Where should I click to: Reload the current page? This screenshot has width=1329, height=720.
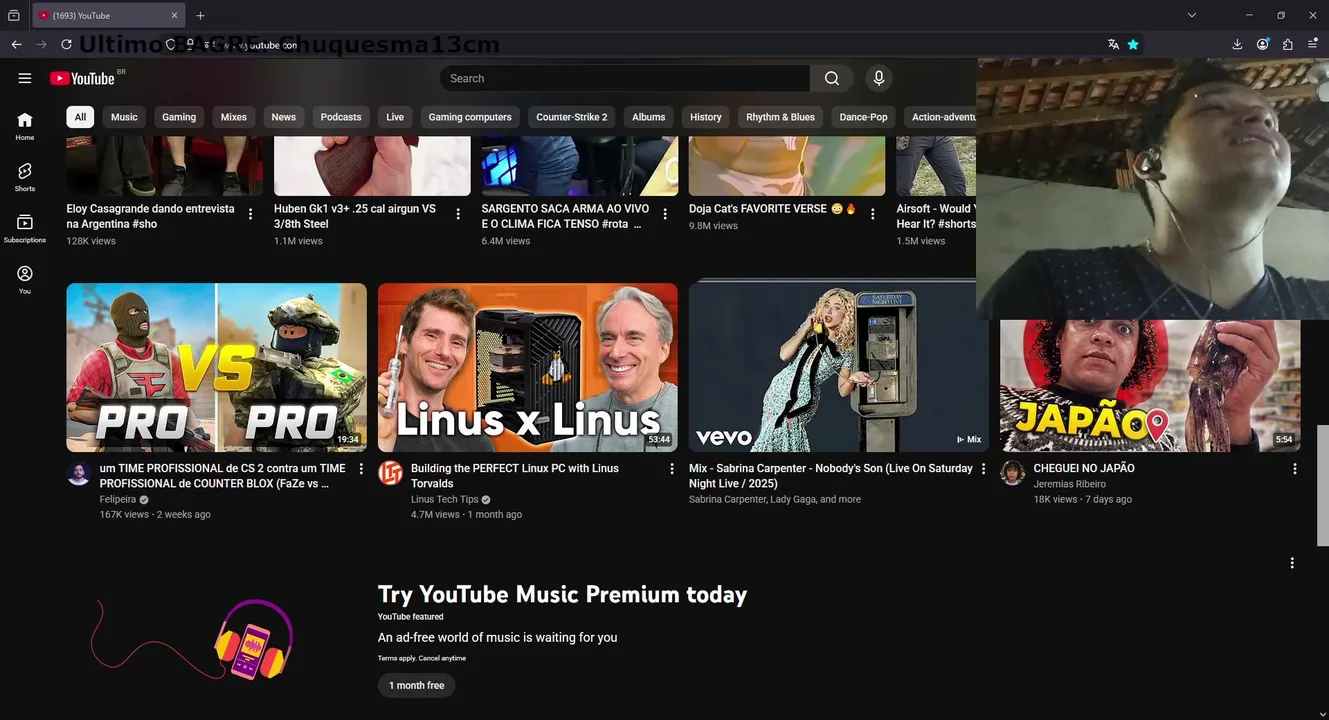(66, 44)
